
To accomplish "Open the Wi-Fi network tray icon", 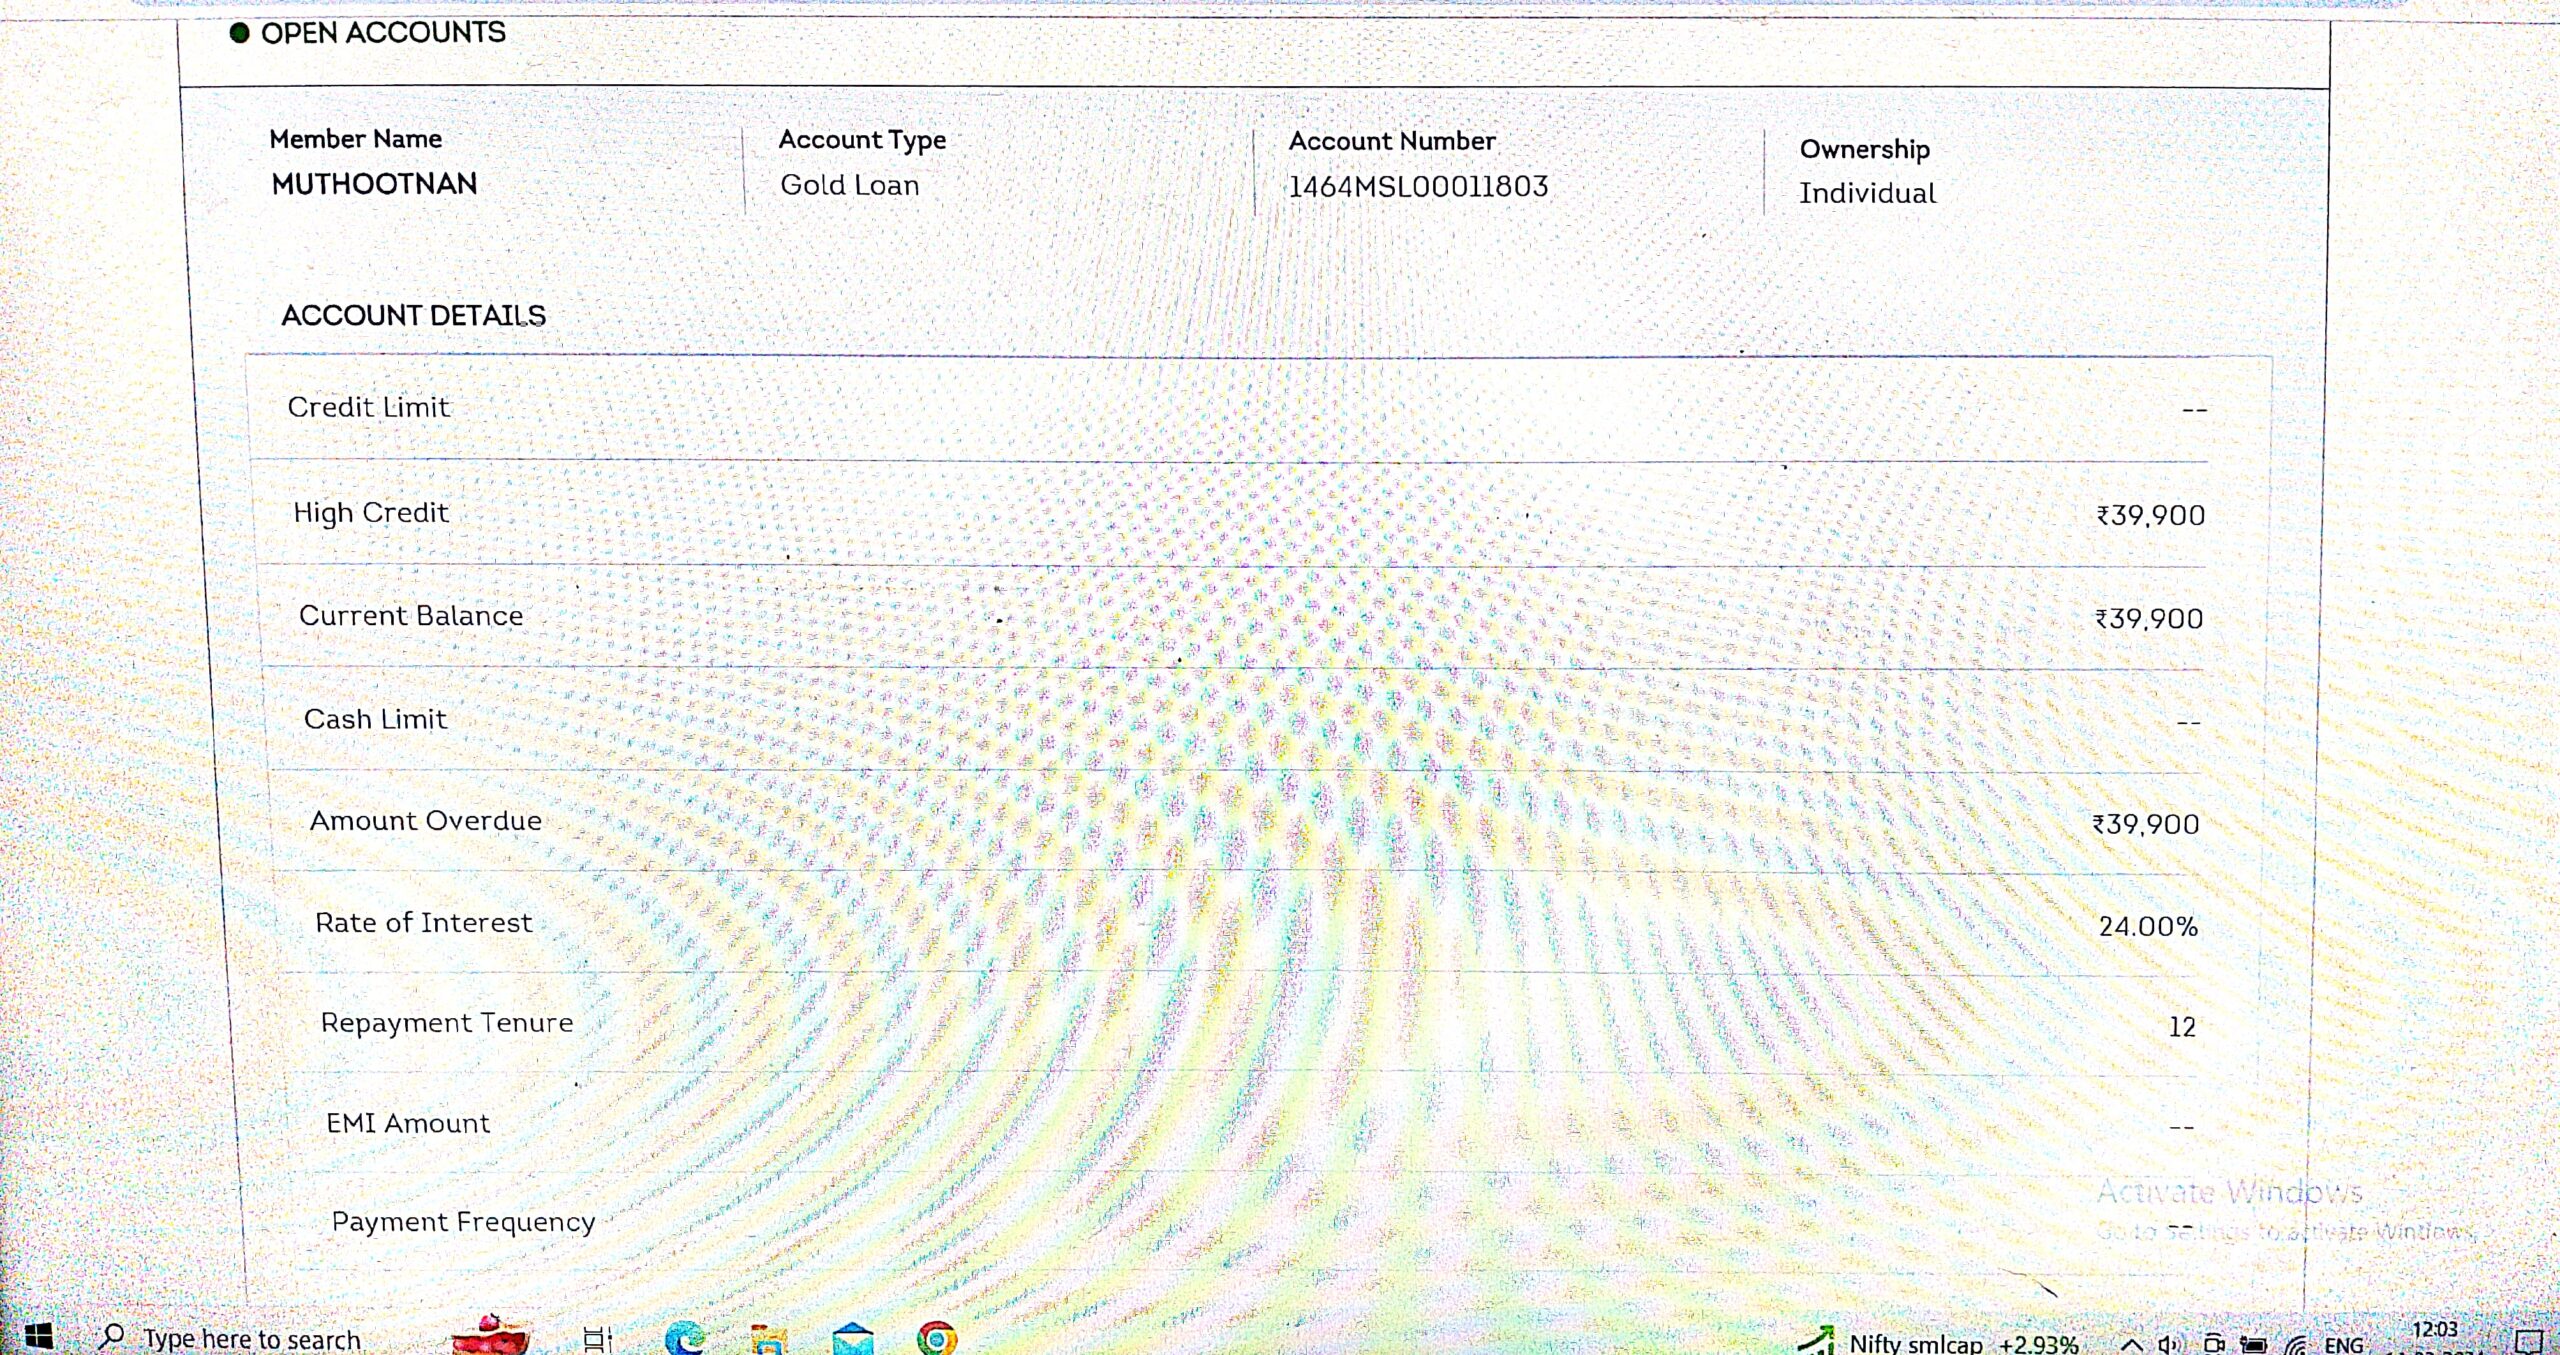I will (2295, 1345).
